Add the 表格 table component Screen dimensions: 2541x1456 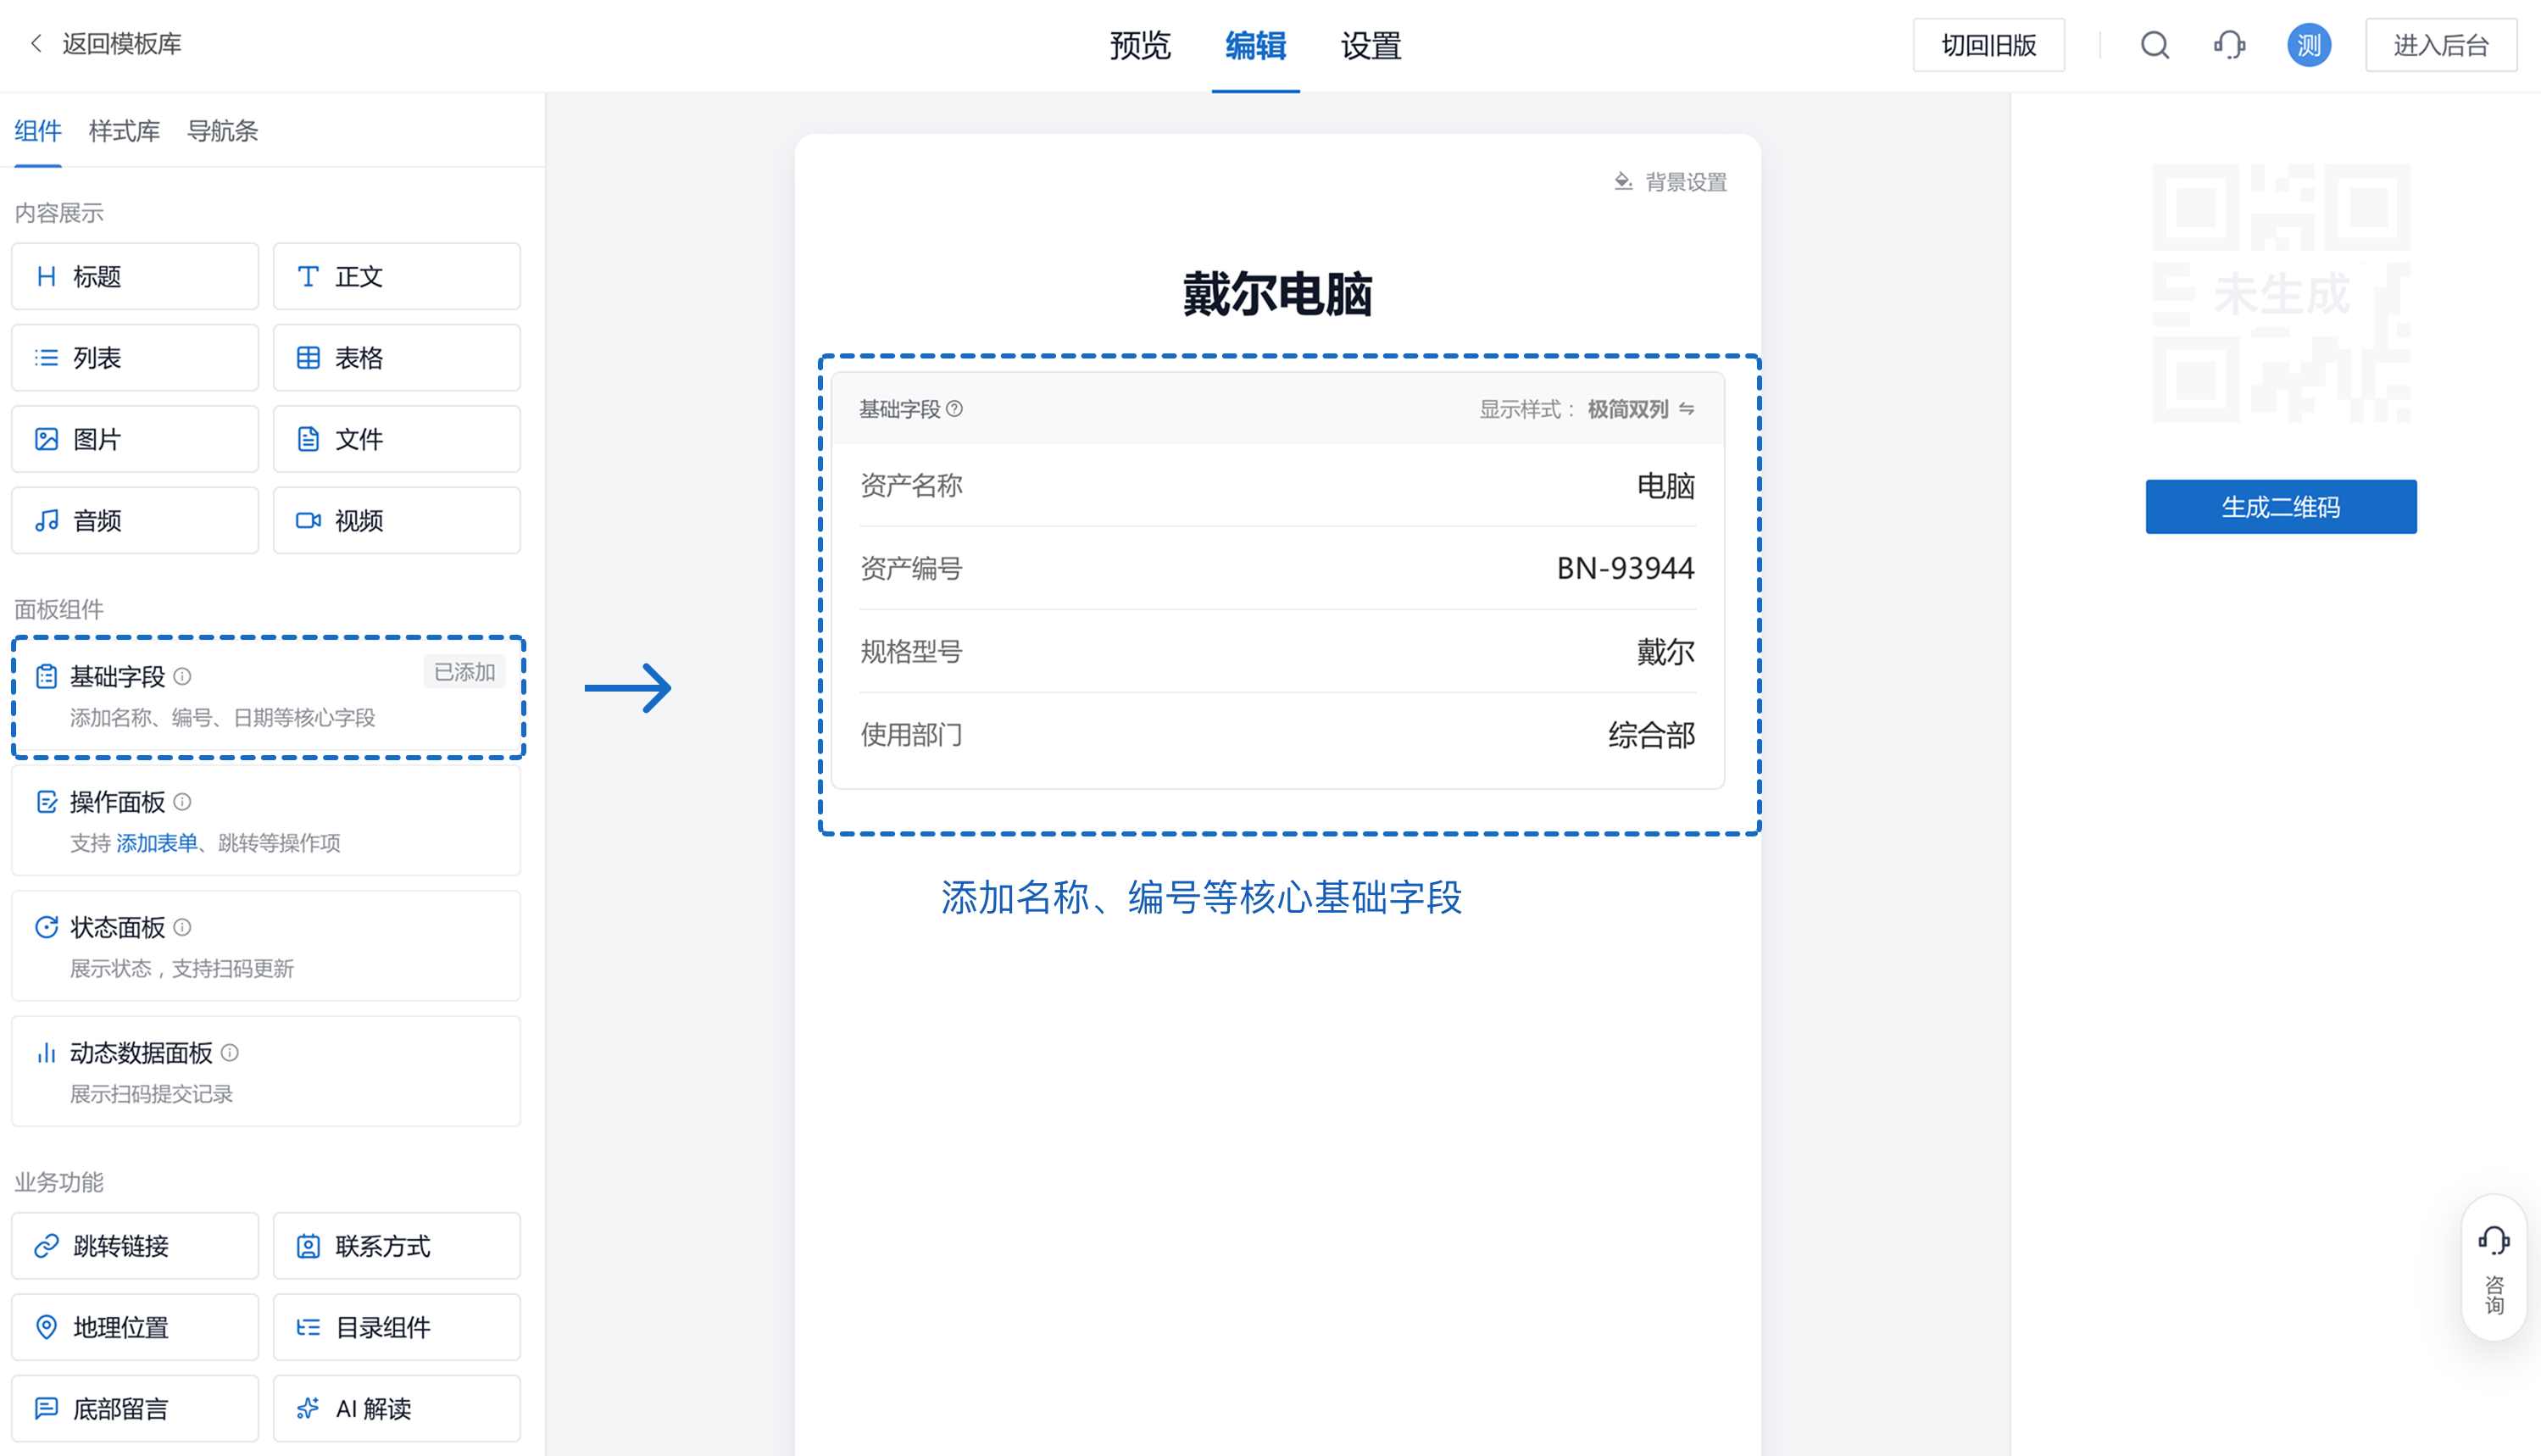click(x=397, y=358)
